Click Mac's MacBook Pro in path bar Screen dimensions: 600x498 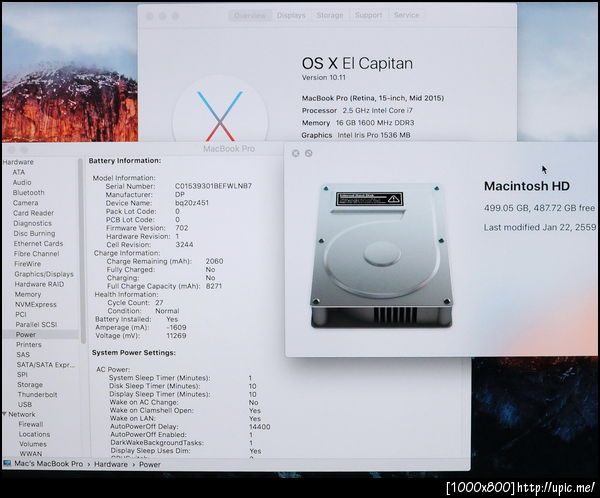(49, 464)
